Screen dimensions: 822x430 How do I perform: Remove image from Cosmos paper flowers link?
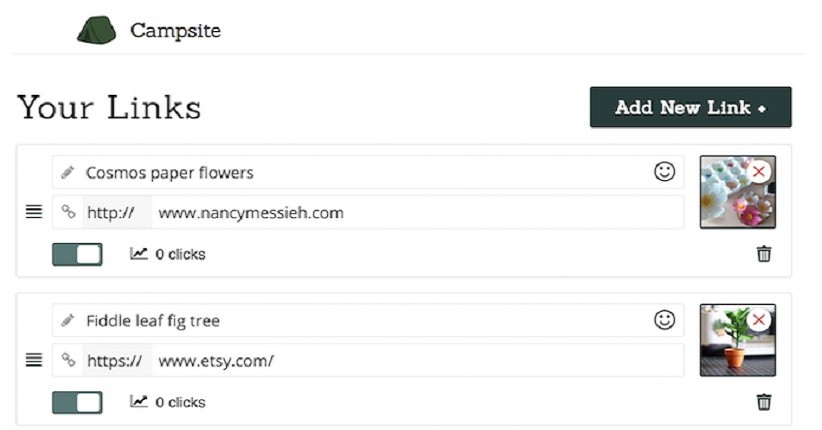[759, 172]
